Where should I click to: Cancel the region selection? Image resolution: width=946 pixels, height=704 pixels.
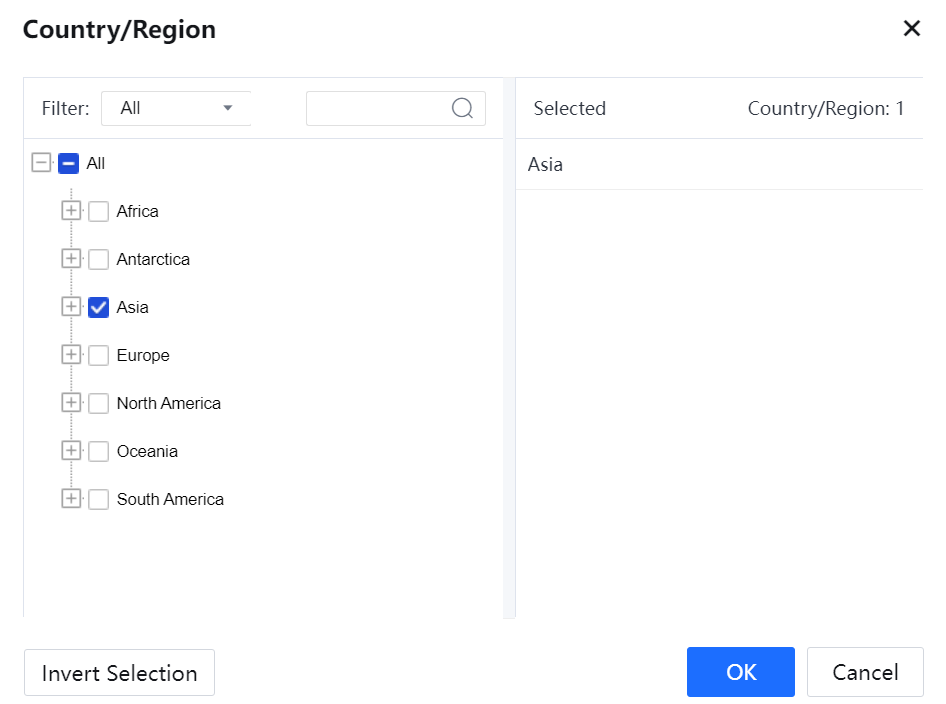point(864,672)
